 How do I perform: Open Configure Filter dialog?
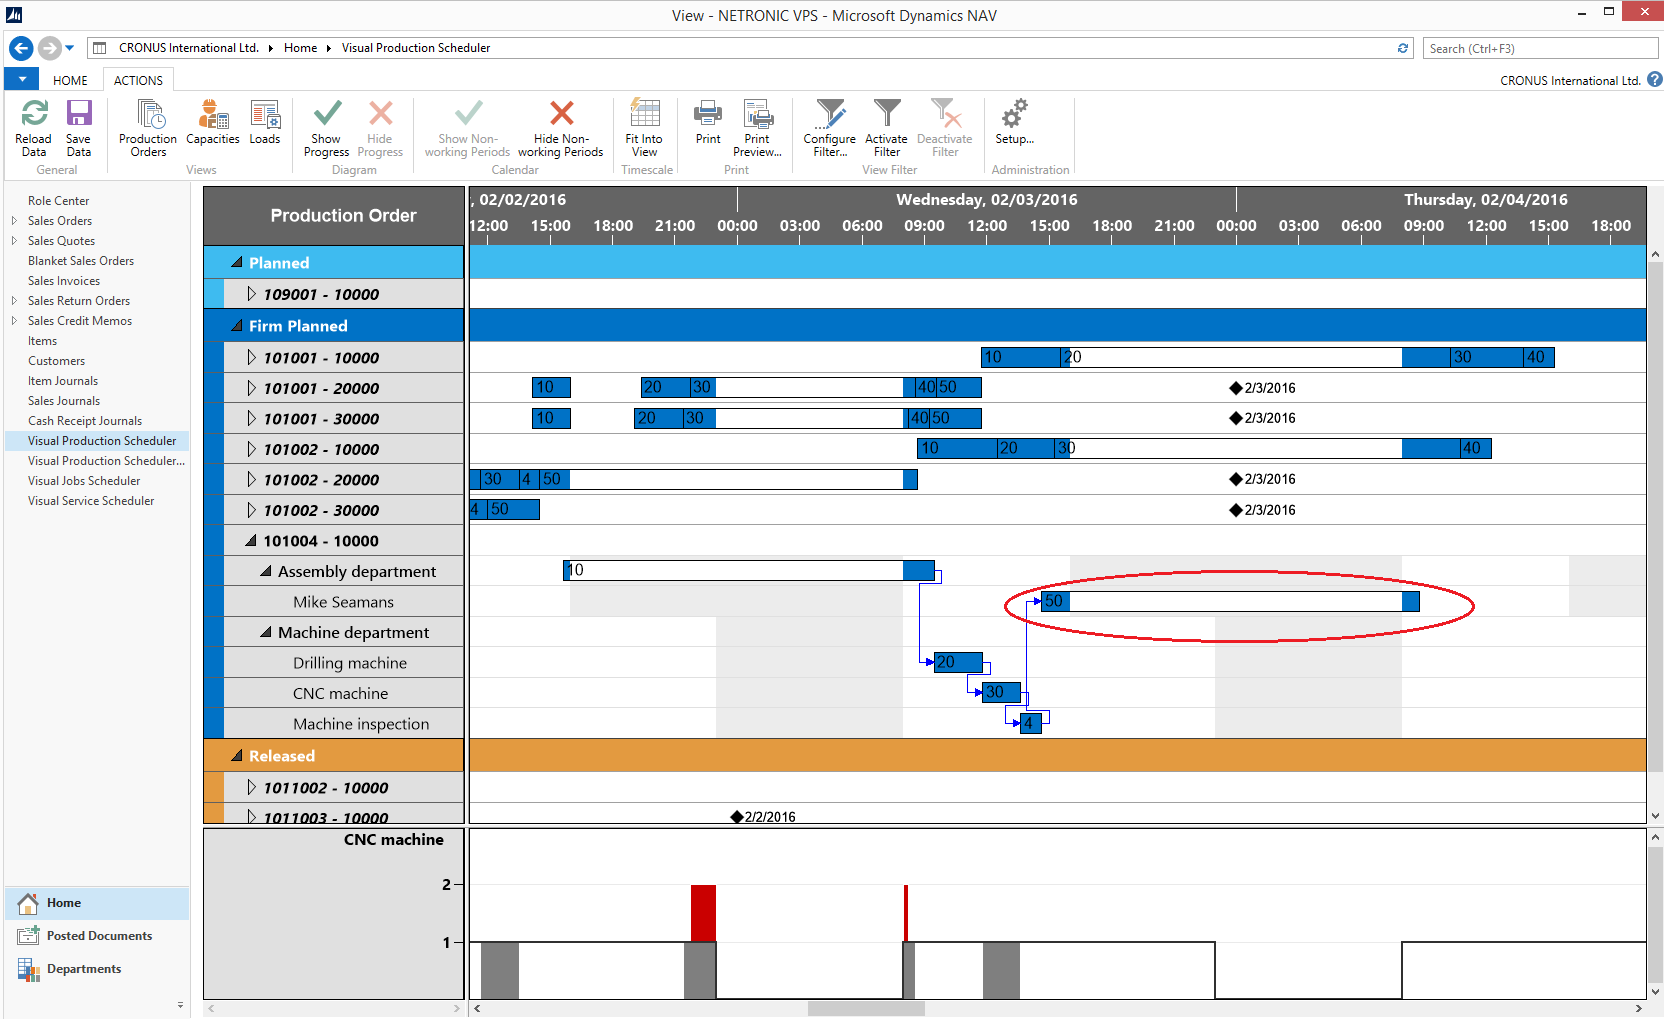830,128
